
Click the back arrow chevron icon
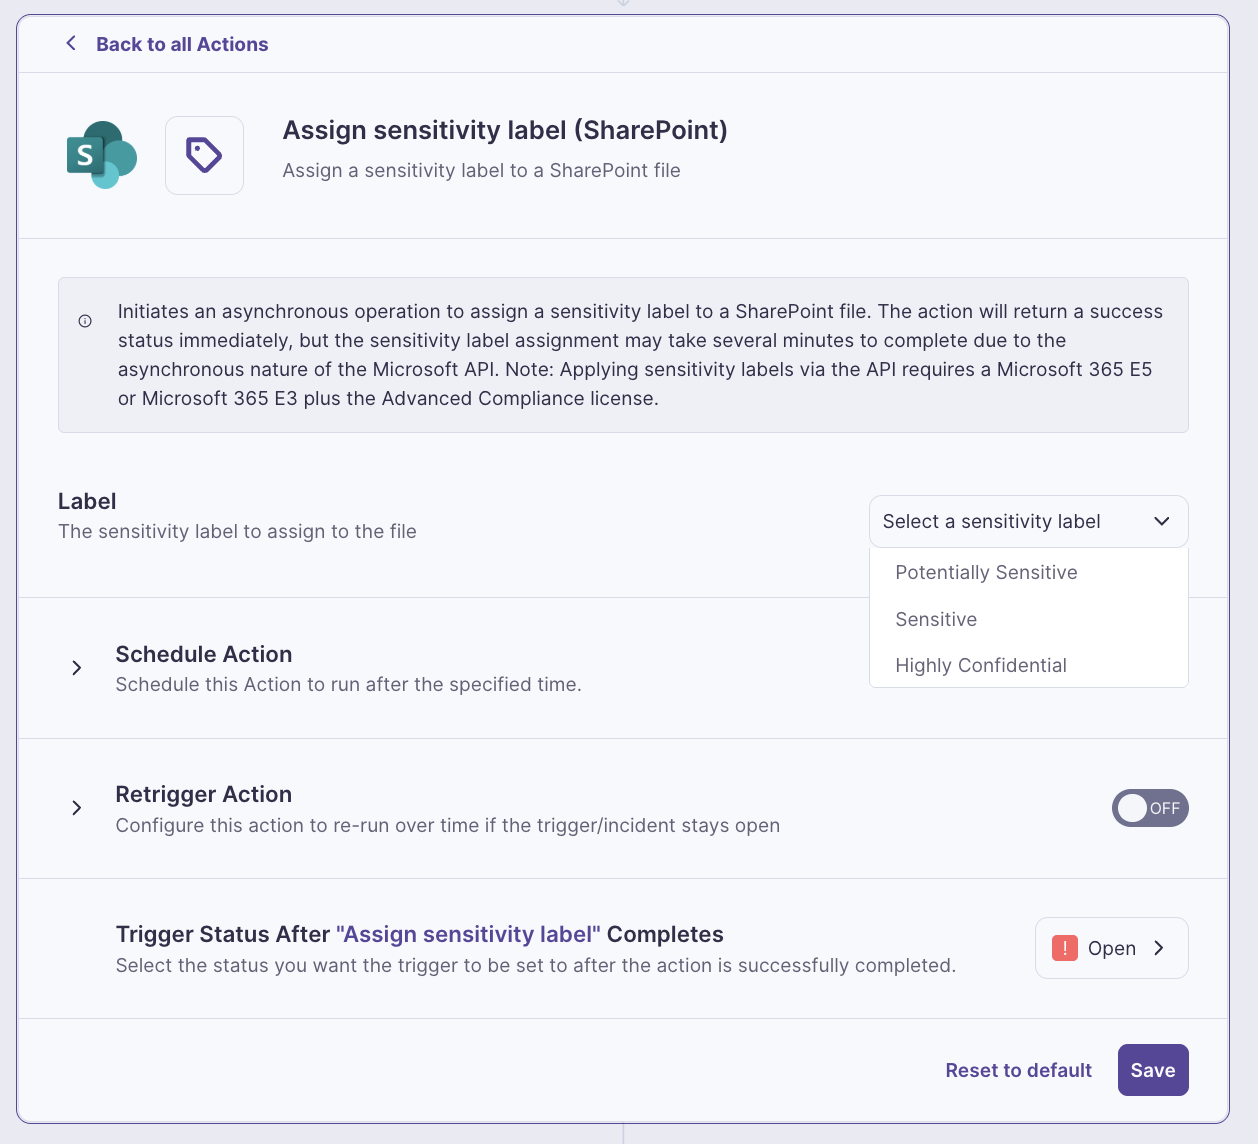(70, 43)
